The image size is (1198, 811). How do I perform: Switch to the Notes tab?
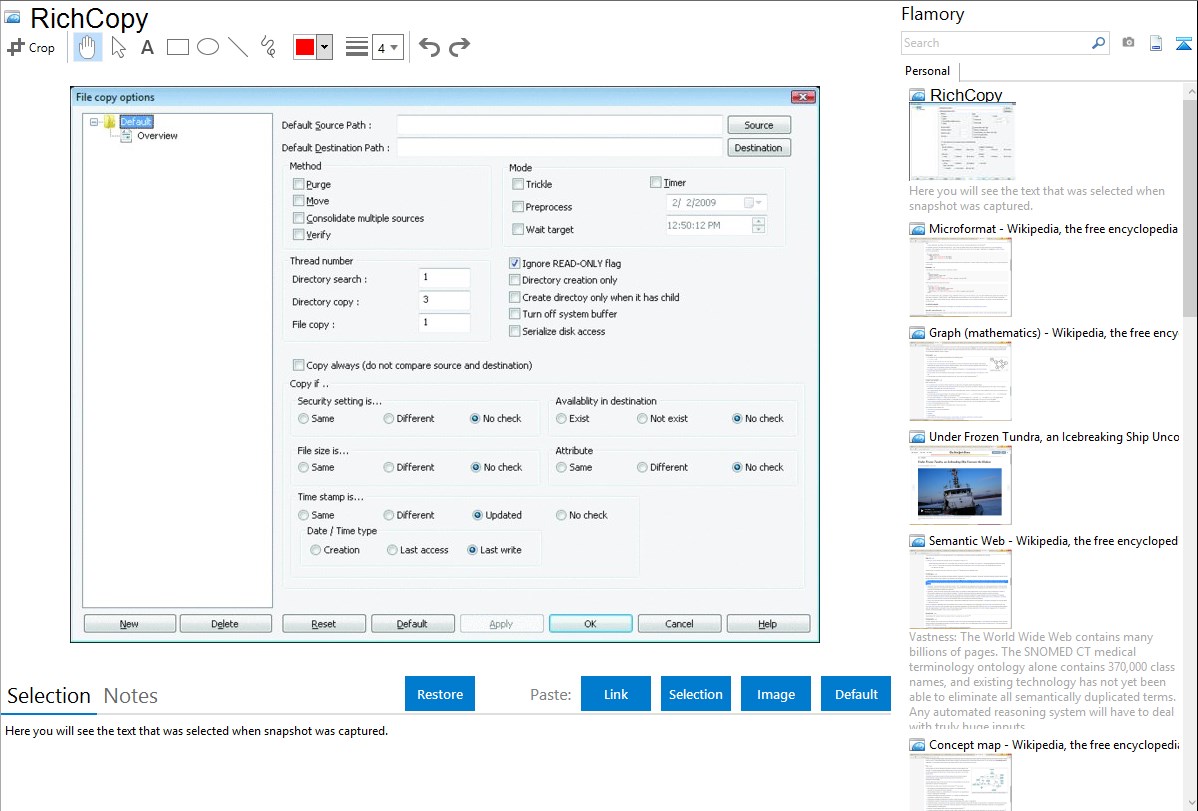tap(130, 696)
